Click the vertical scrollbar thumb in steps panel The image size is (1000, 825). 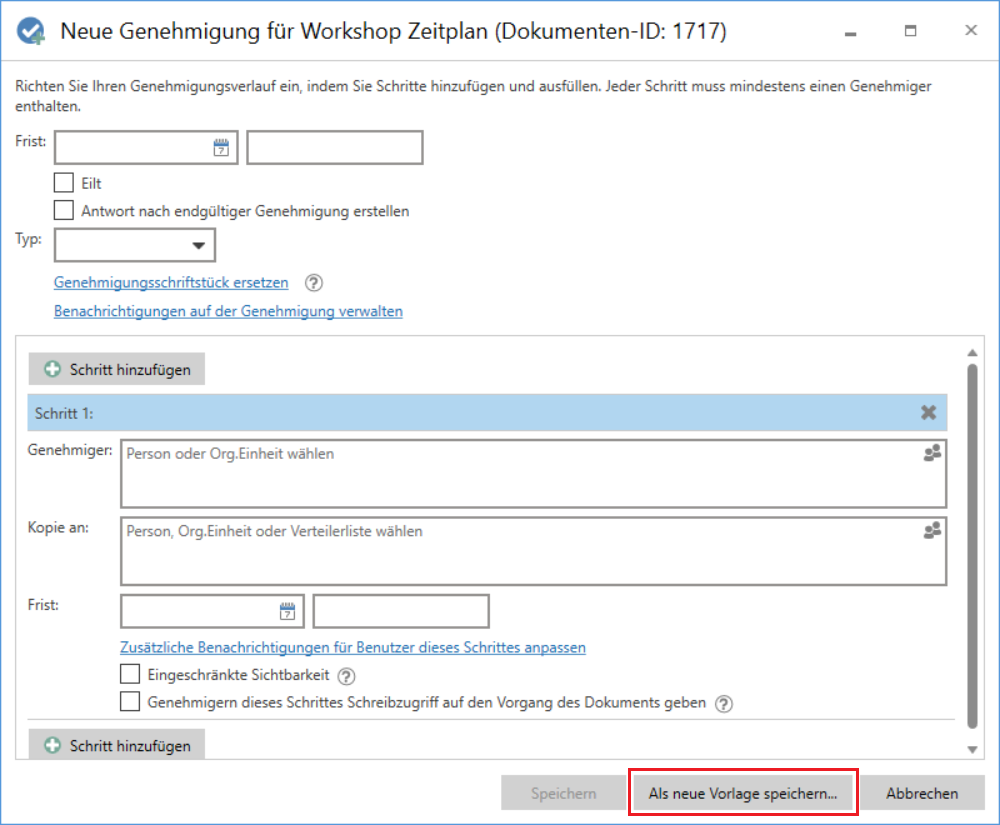(x=972, y=546)
